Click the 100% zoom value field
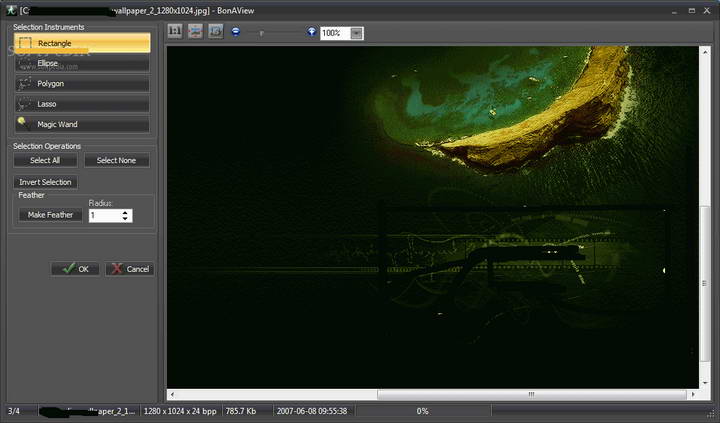The height and width of the screenshot is (423, 720). 335,33
